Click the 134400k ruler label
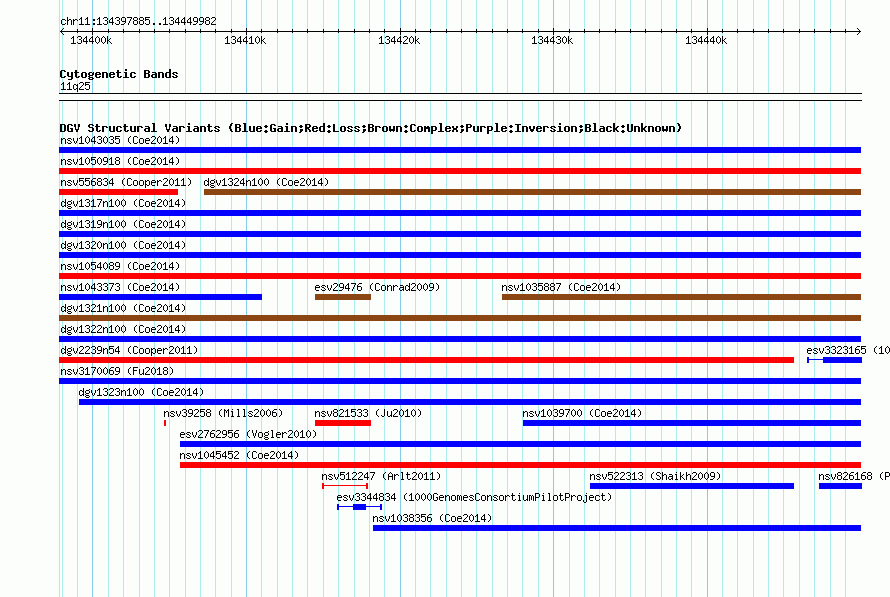 (91, 40)
